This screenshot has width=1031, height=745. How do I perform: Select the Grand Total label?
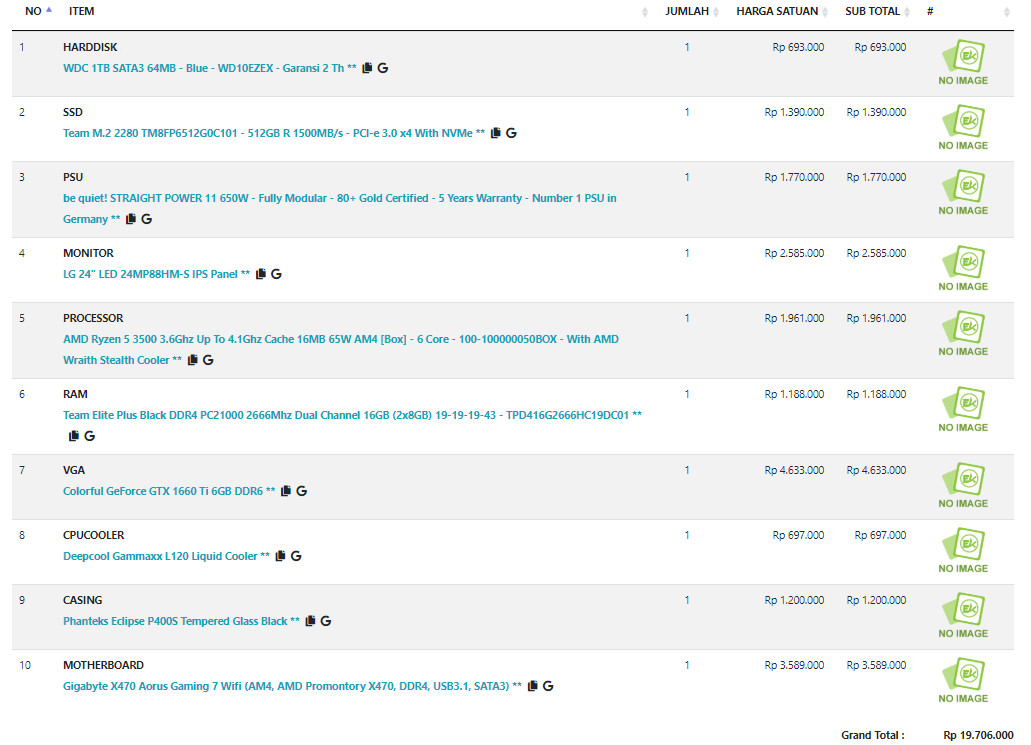pos(873,735)
